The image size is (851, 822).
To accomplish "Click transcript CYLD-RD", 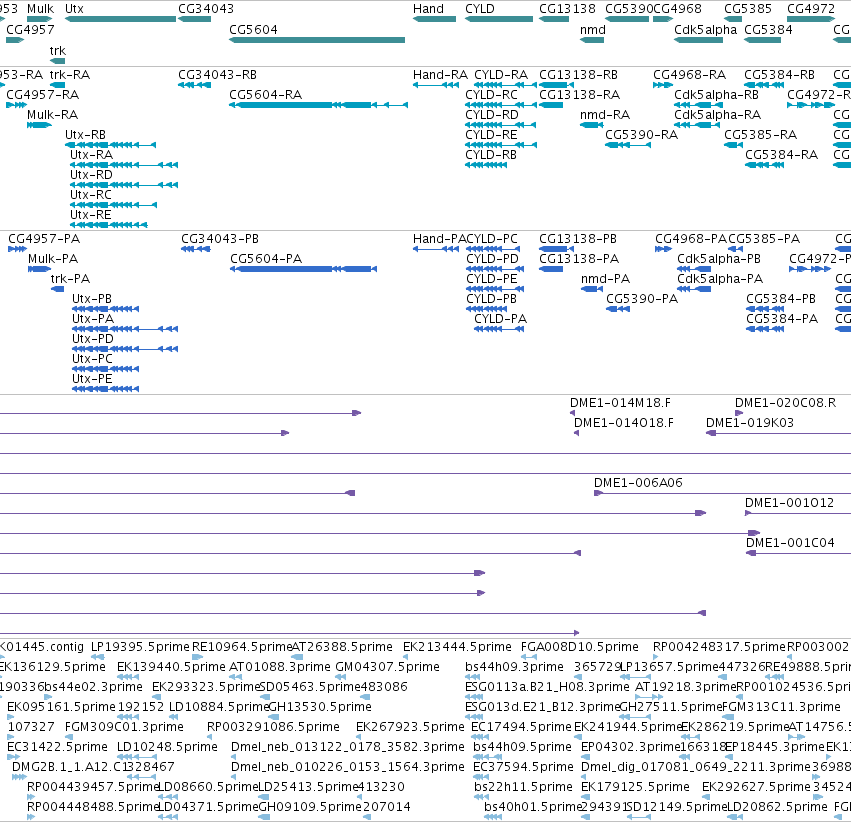I will 500,125.
